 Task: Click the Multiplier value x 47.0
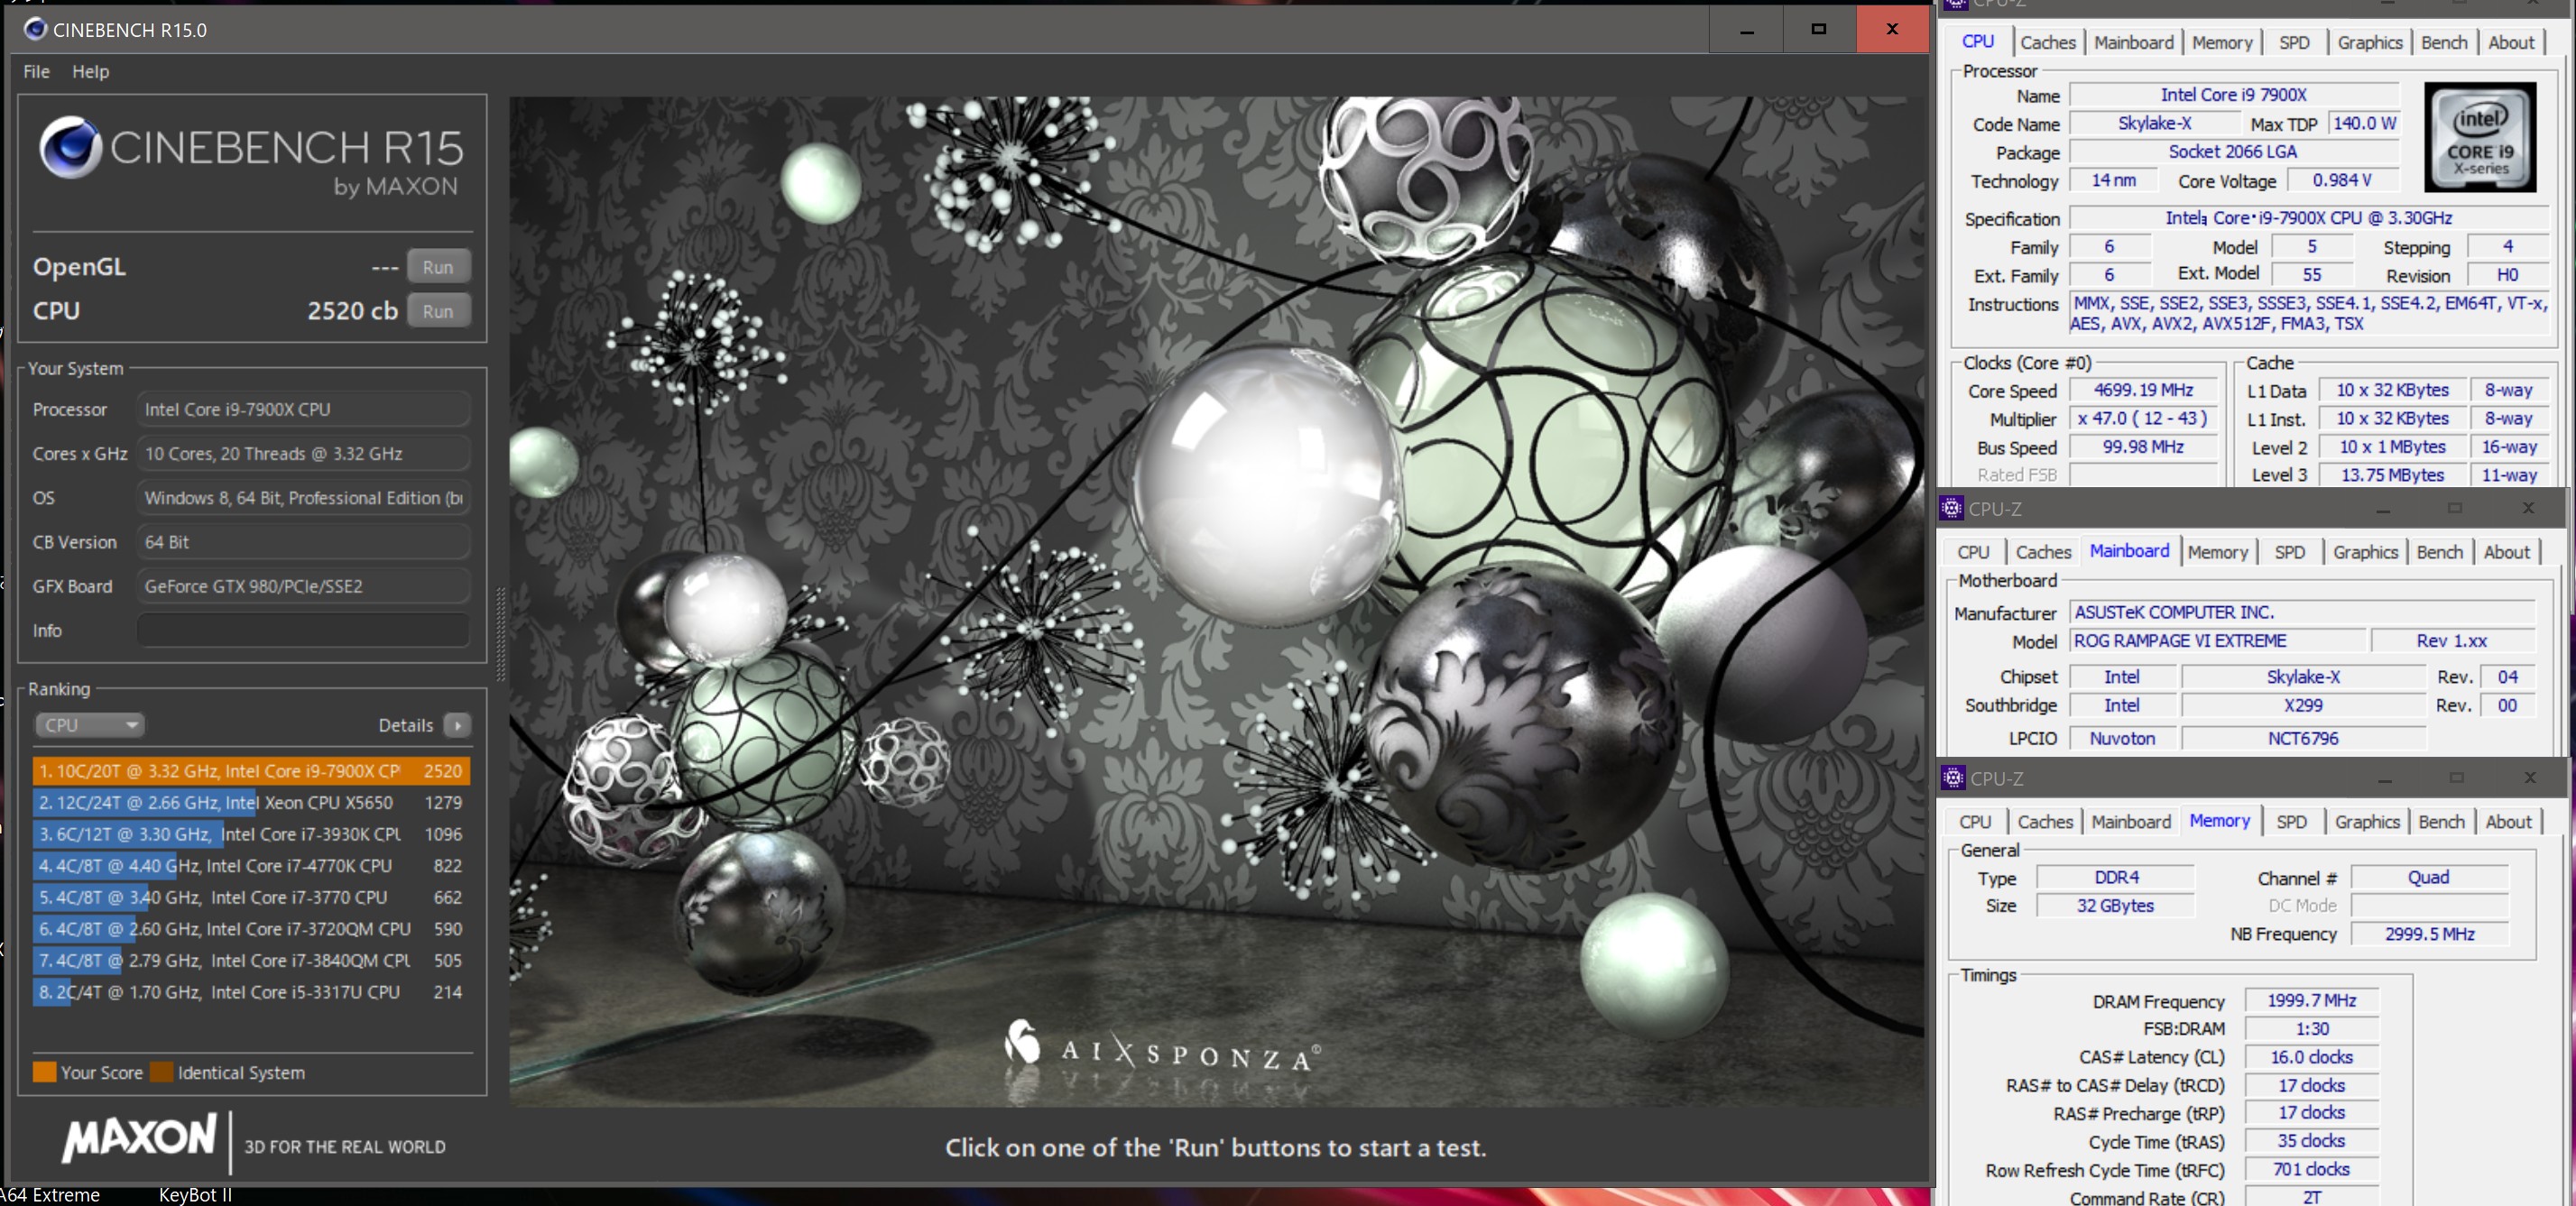point(2144,418)
